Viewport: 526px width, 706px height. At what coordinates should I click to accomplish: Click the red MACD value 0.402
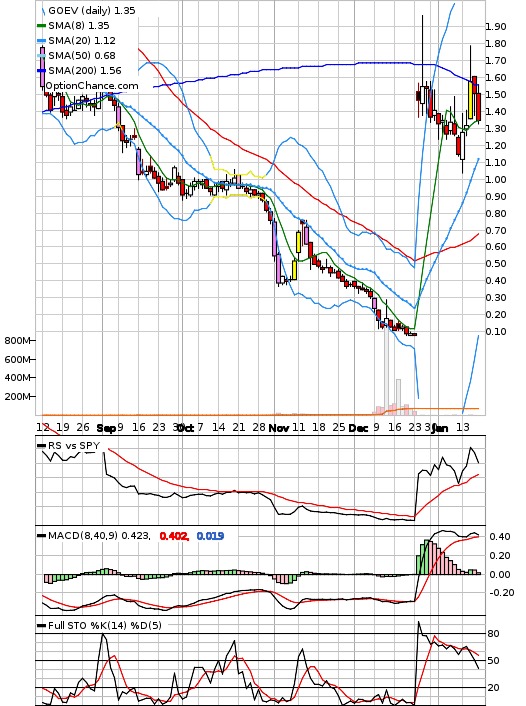point(174,536)
